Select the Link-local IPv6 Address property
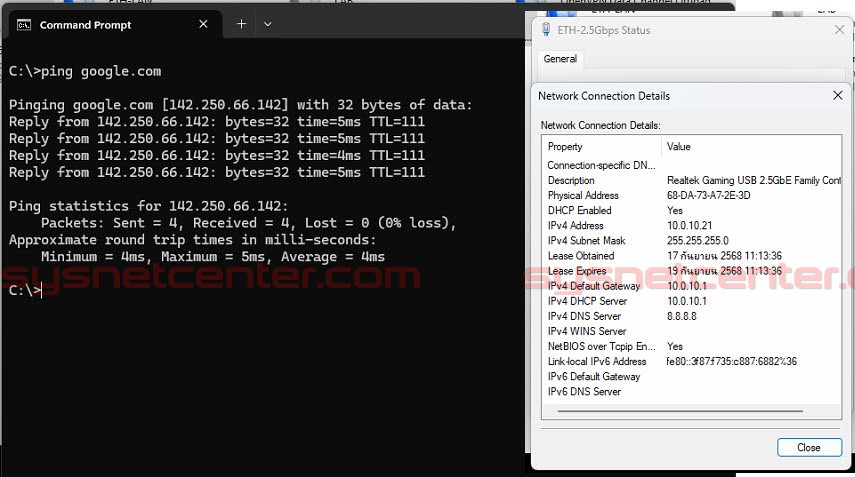 (597, 361)
